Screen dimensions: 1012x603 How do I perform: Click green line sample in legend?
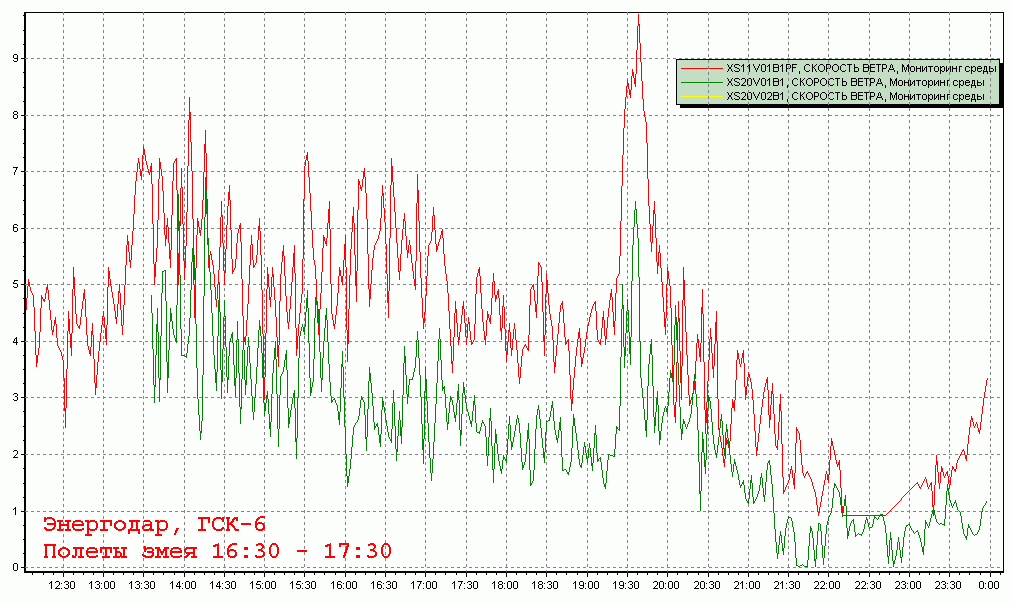701,82
